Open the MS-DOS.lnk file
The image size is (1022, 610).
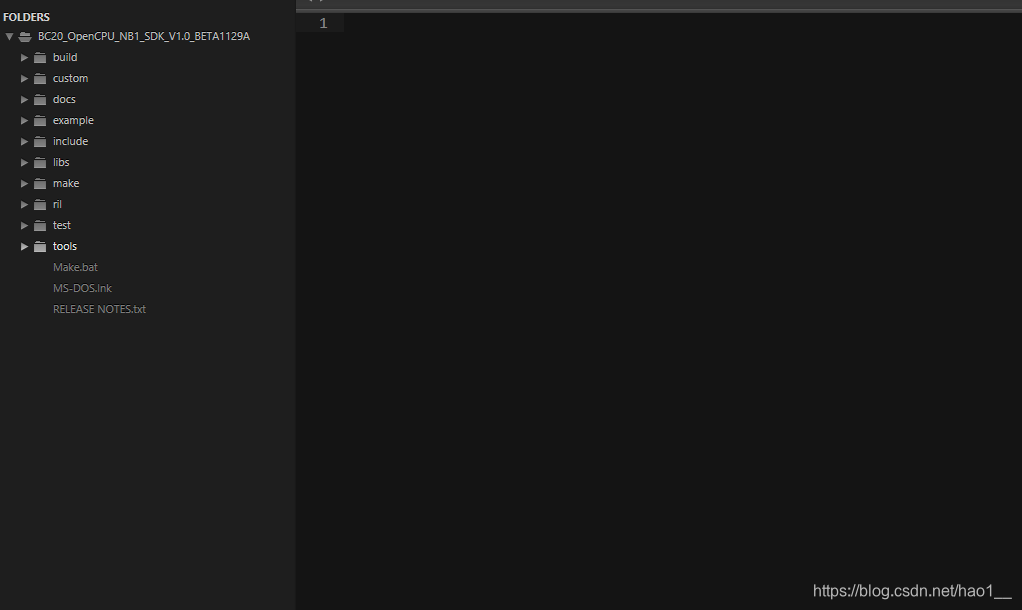tap(82, 288)
